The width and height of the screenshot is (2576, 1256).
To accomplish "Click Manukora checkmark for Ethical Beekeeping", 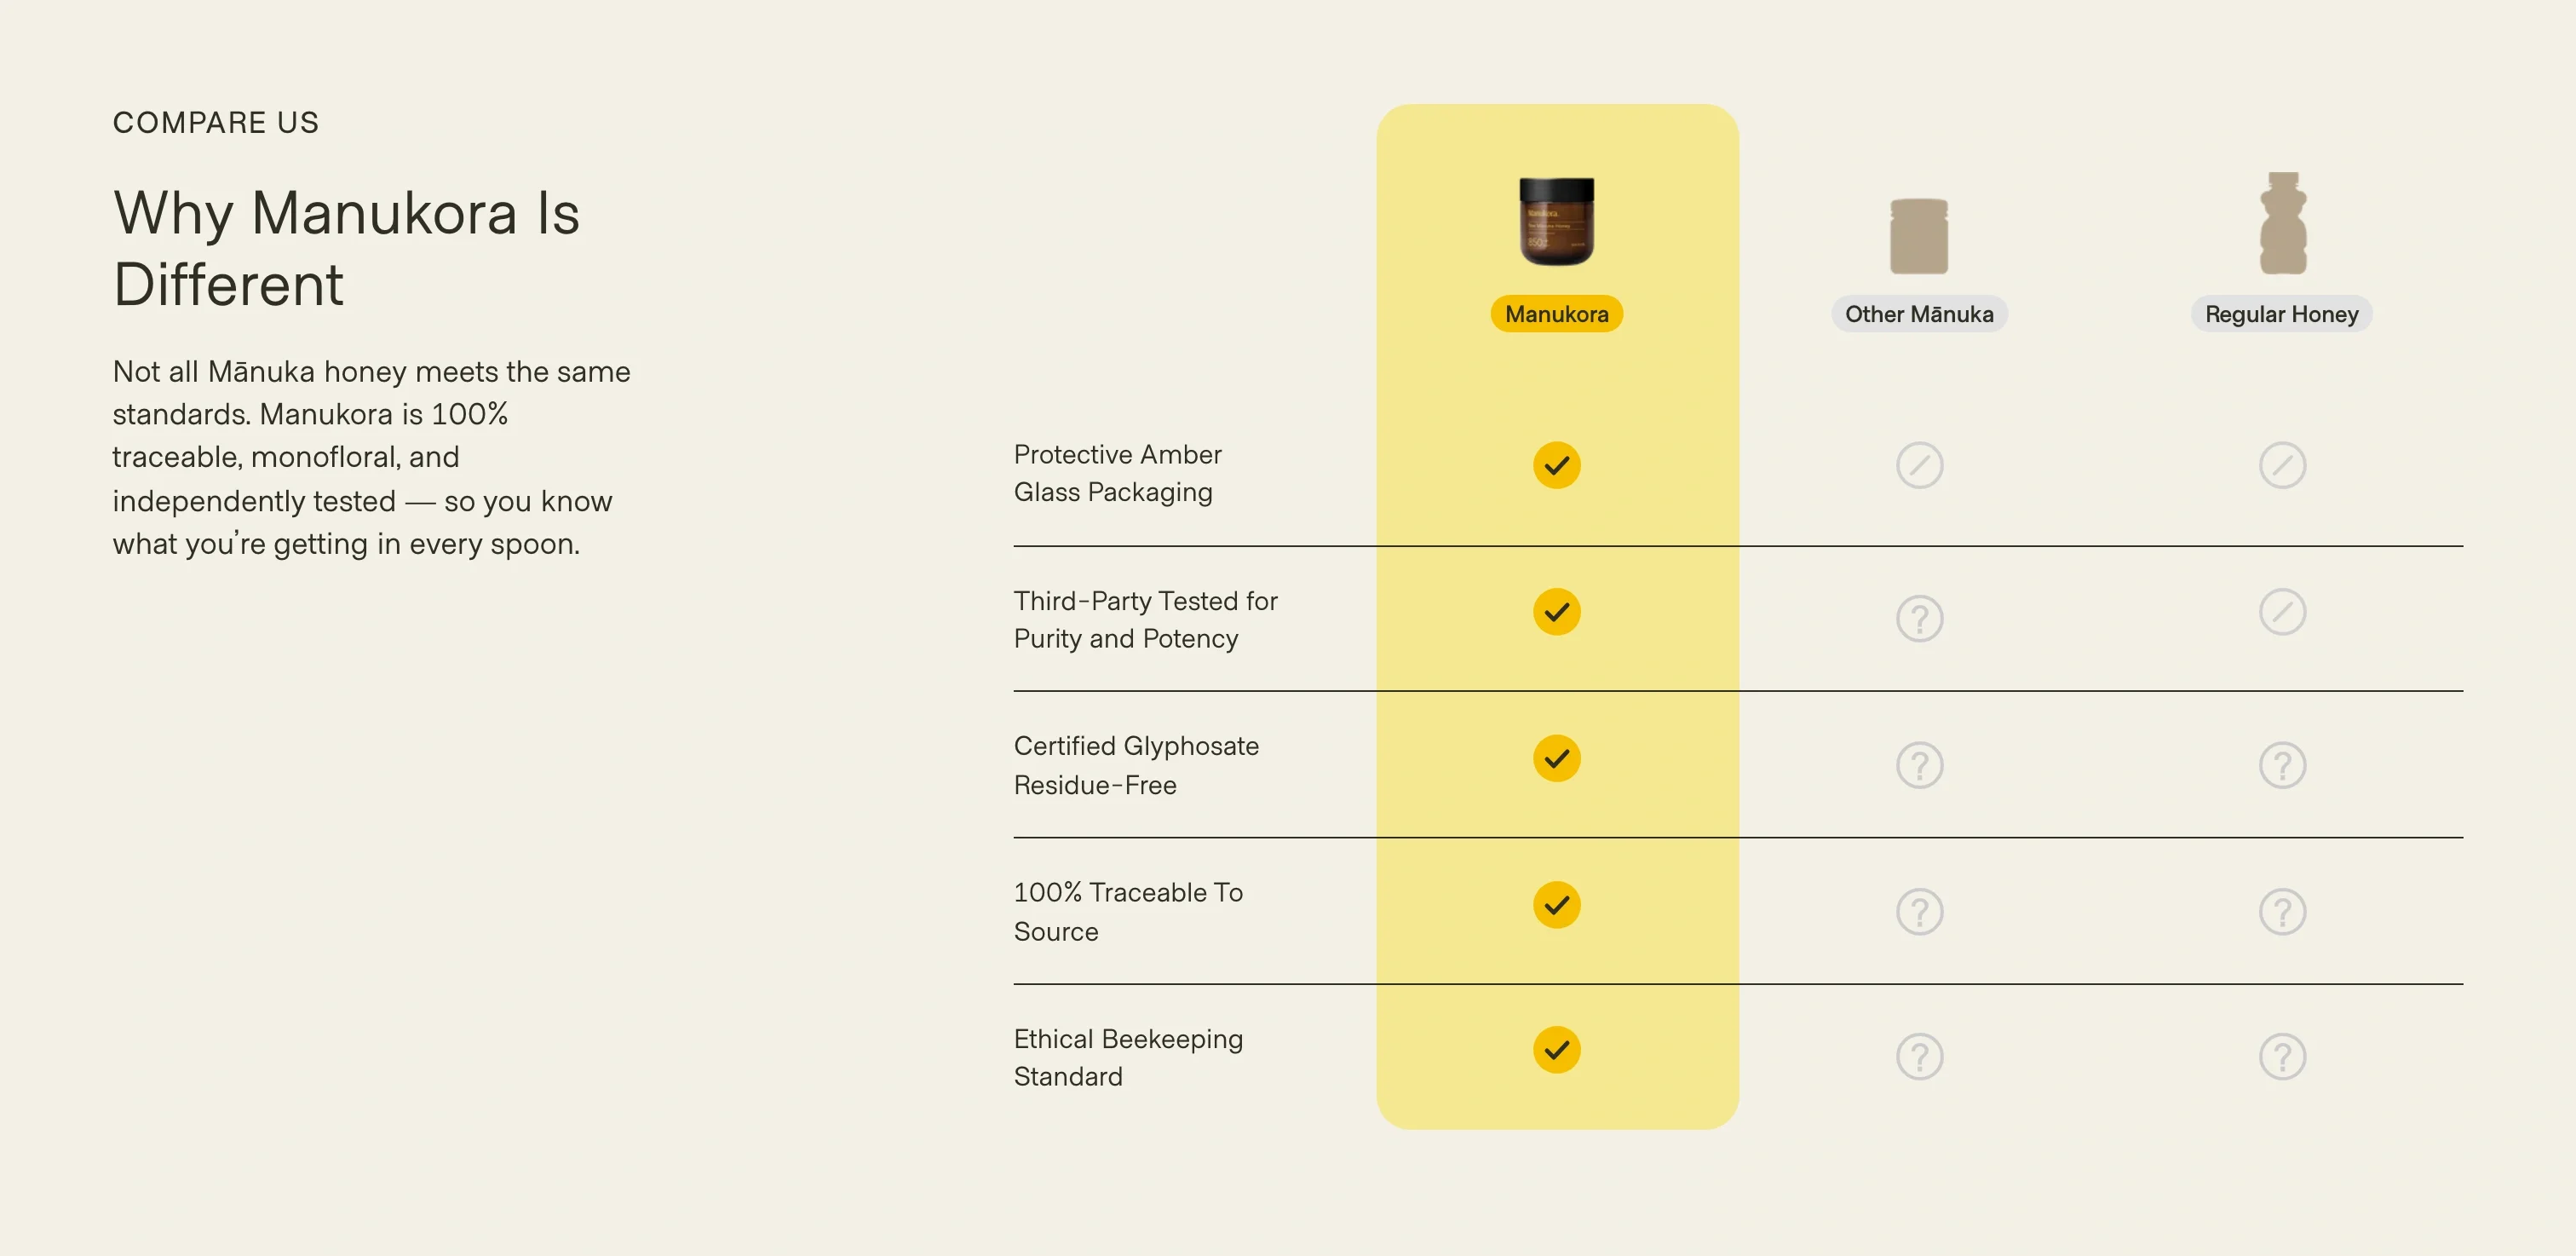I will coord(1556,1050).
